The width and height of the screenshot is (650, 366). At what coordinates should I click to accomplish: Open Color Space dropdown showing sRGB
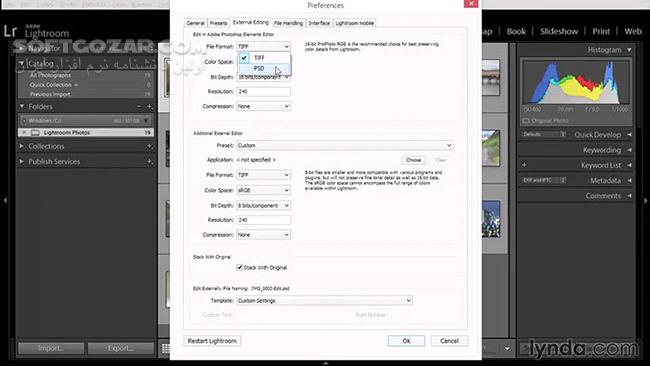263,190
